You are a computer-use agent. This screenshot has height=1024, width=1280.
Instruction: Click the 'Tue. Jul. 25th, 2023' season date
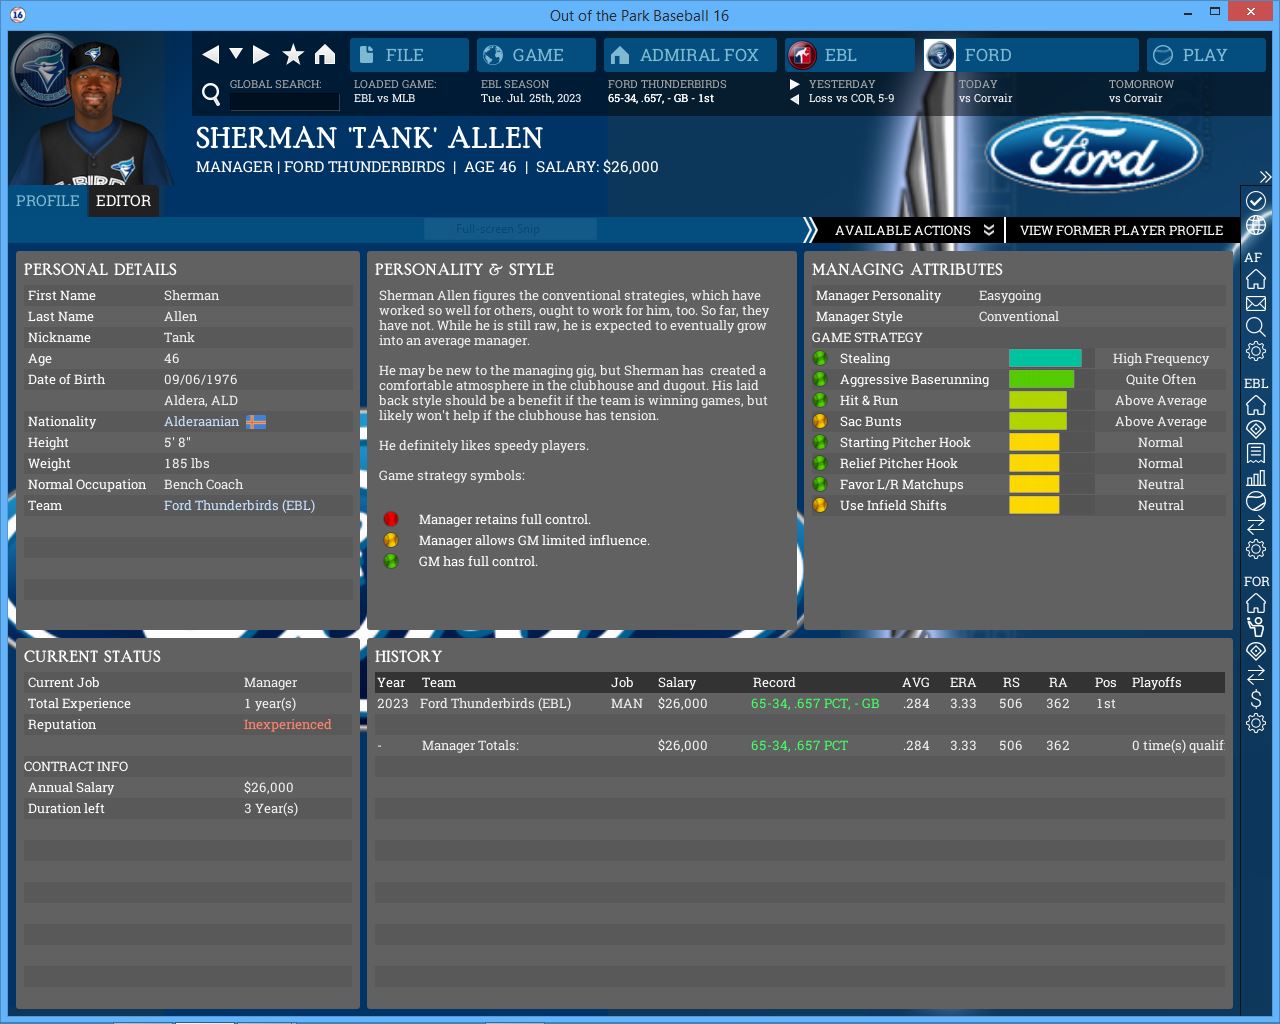point(531,98)
